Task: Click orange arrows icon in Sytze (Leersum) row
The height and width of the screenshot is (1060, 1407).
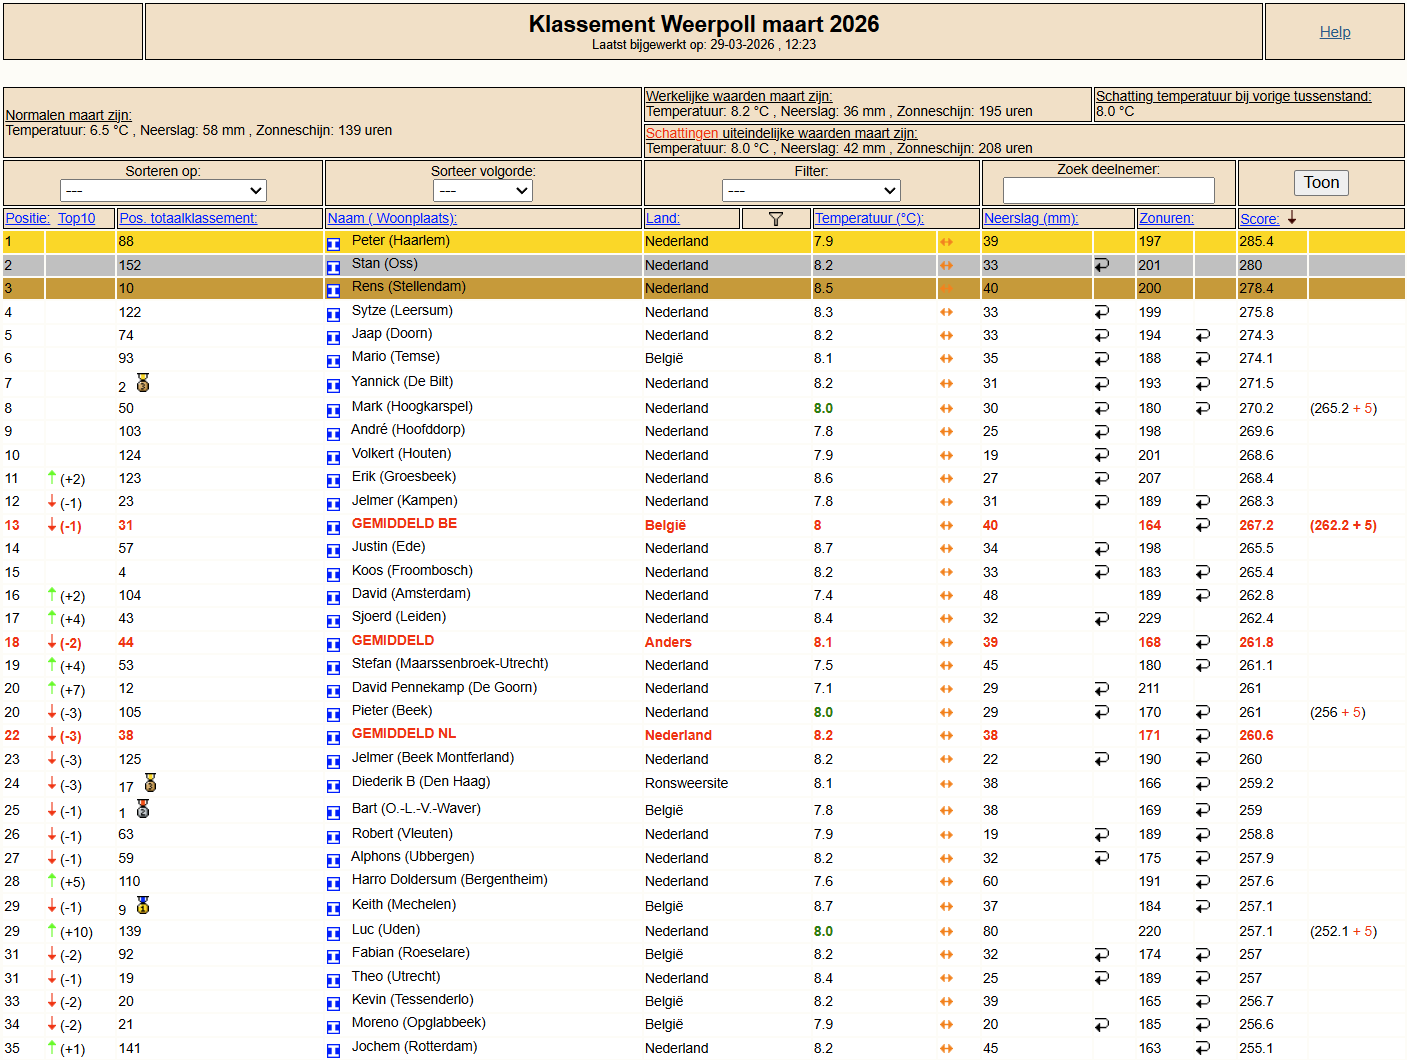Action: (x=946, y=312)
